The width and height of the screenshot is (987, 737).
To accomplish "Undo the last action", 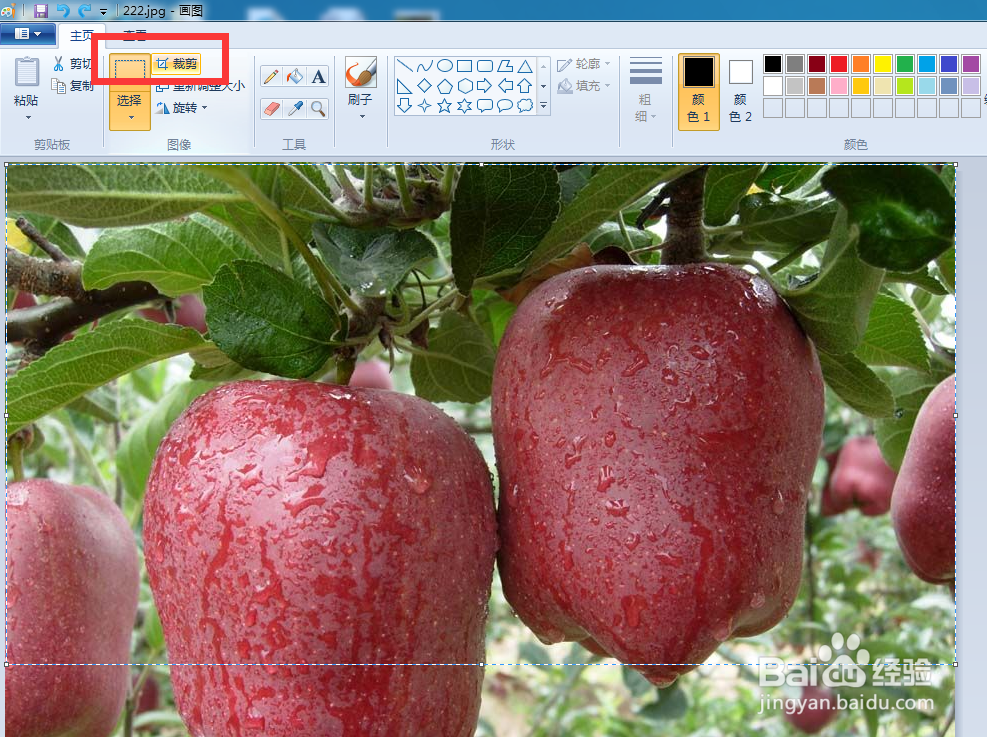I will 63,11.
